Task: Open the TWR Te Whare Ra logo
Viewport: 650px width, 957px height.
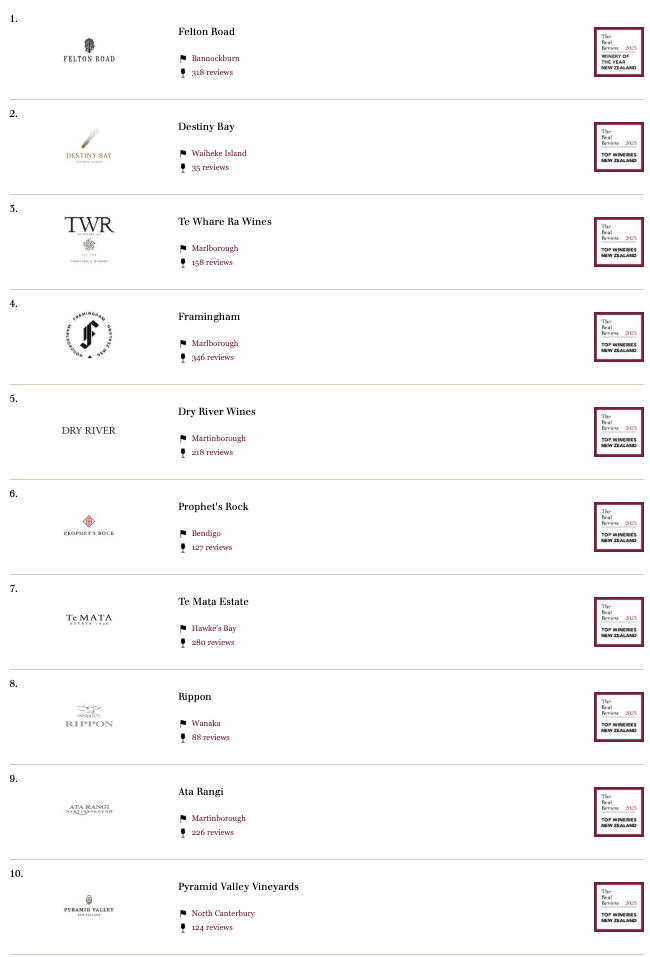Action: [x=89, y=240]
